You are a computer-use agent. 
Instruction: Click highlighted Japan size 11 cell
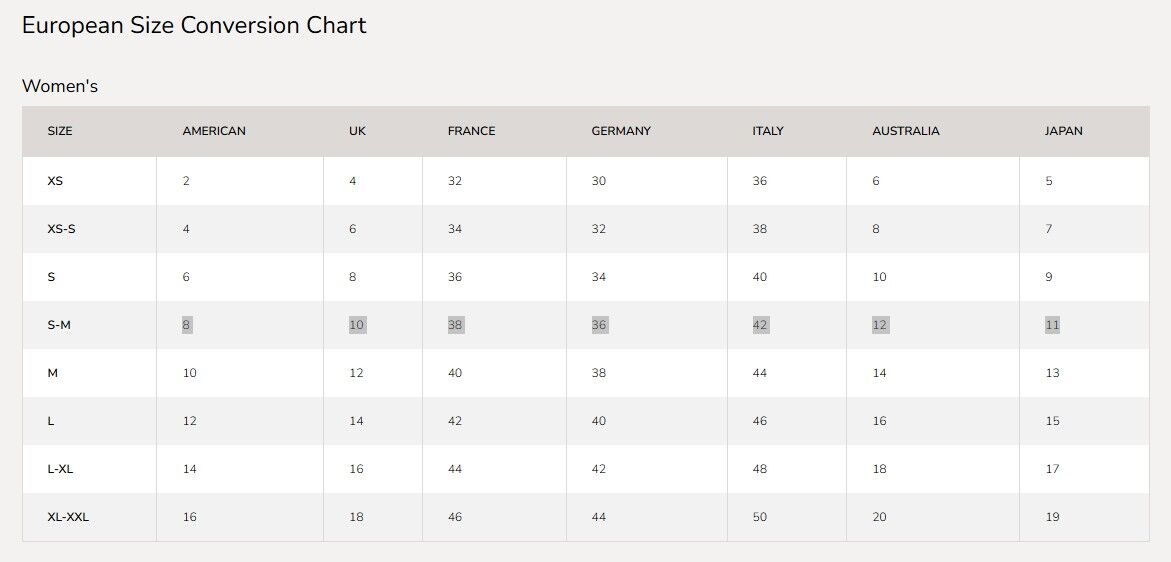pyautogui.click(x=1052, y=325)
